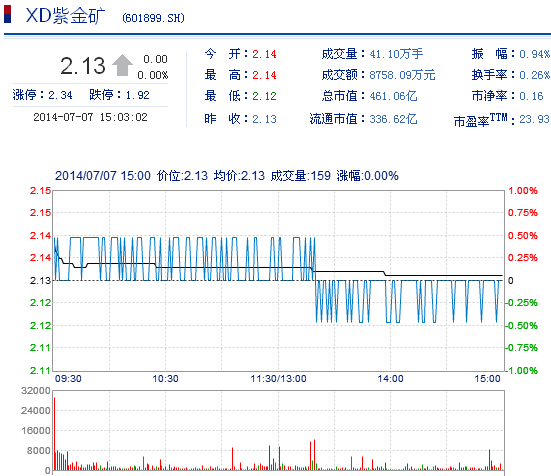Click the 09:30 time axis label
The width and height of the screenshot is (551, 476).
pos(68,379)
